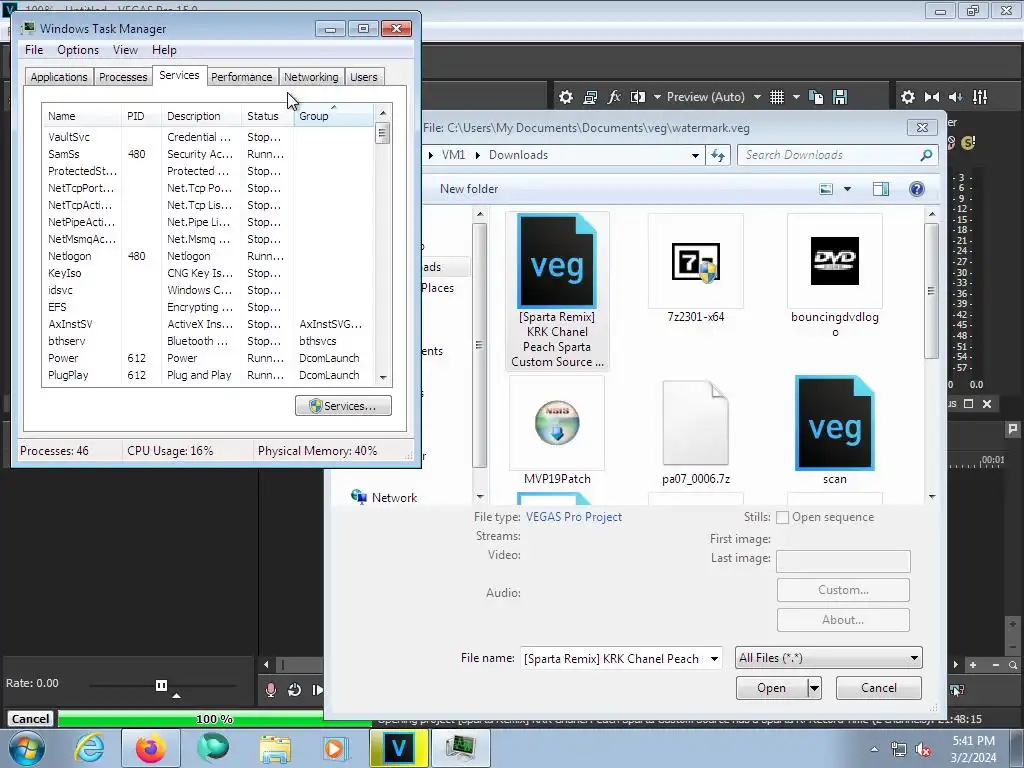Click Cancel button in the Open dialog

click(878, 688)
